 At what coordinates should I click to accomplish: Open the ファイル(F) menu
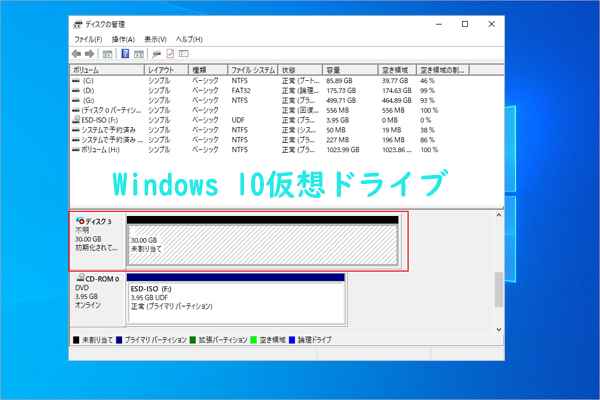[88, 39]
